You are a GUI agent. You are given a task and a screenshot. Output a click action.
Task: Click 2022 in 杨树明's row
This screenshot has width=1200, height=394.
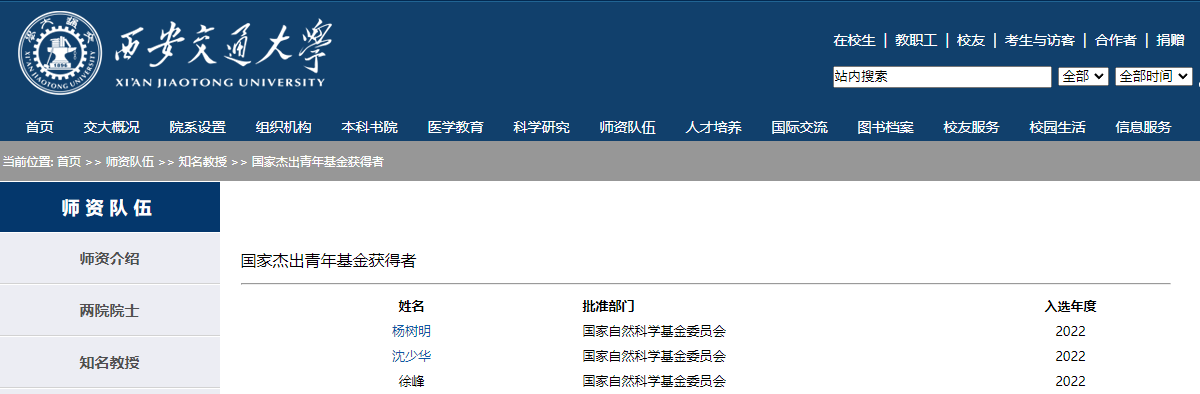[1070, 331]
